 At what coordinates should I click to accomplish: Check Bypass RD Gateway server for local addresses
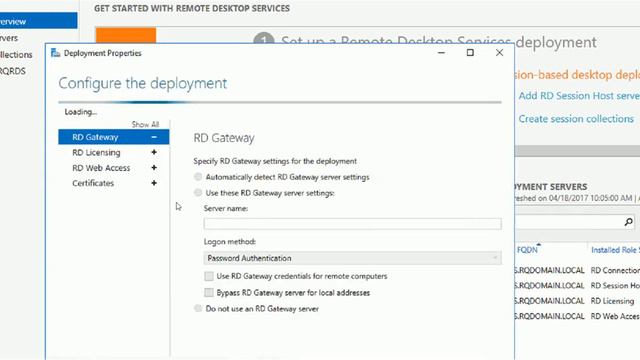click(209, 293)
